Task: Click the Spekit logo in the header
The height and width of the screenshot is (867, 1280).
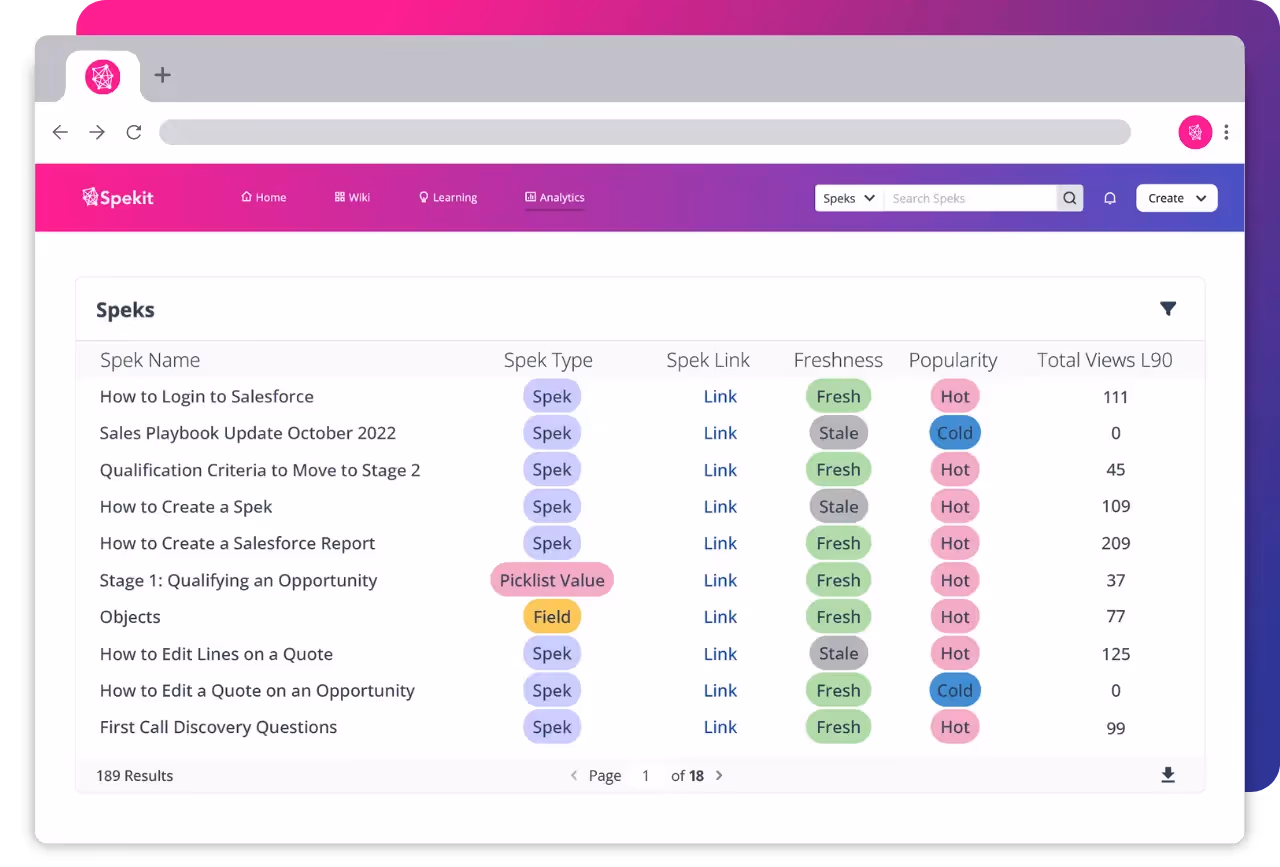Action: (117, 197)
